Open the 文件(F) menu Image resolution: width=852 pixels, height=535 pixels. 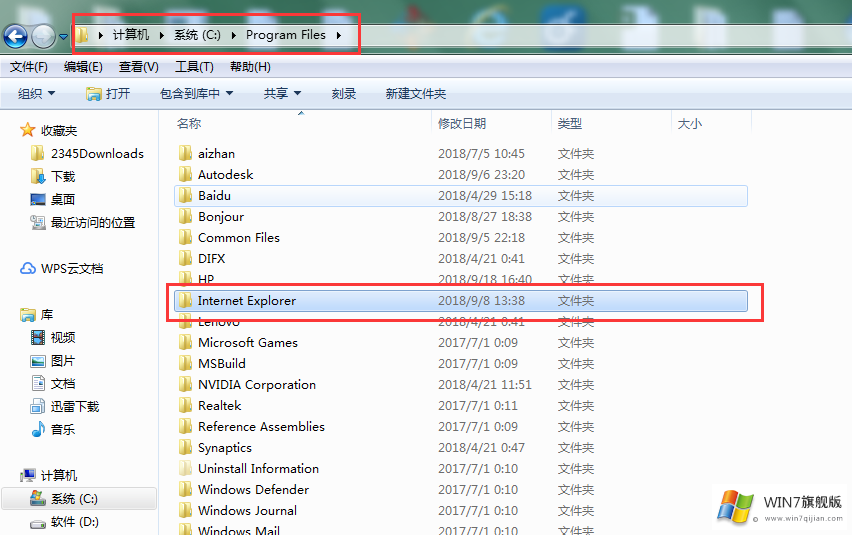click(29, 67)
